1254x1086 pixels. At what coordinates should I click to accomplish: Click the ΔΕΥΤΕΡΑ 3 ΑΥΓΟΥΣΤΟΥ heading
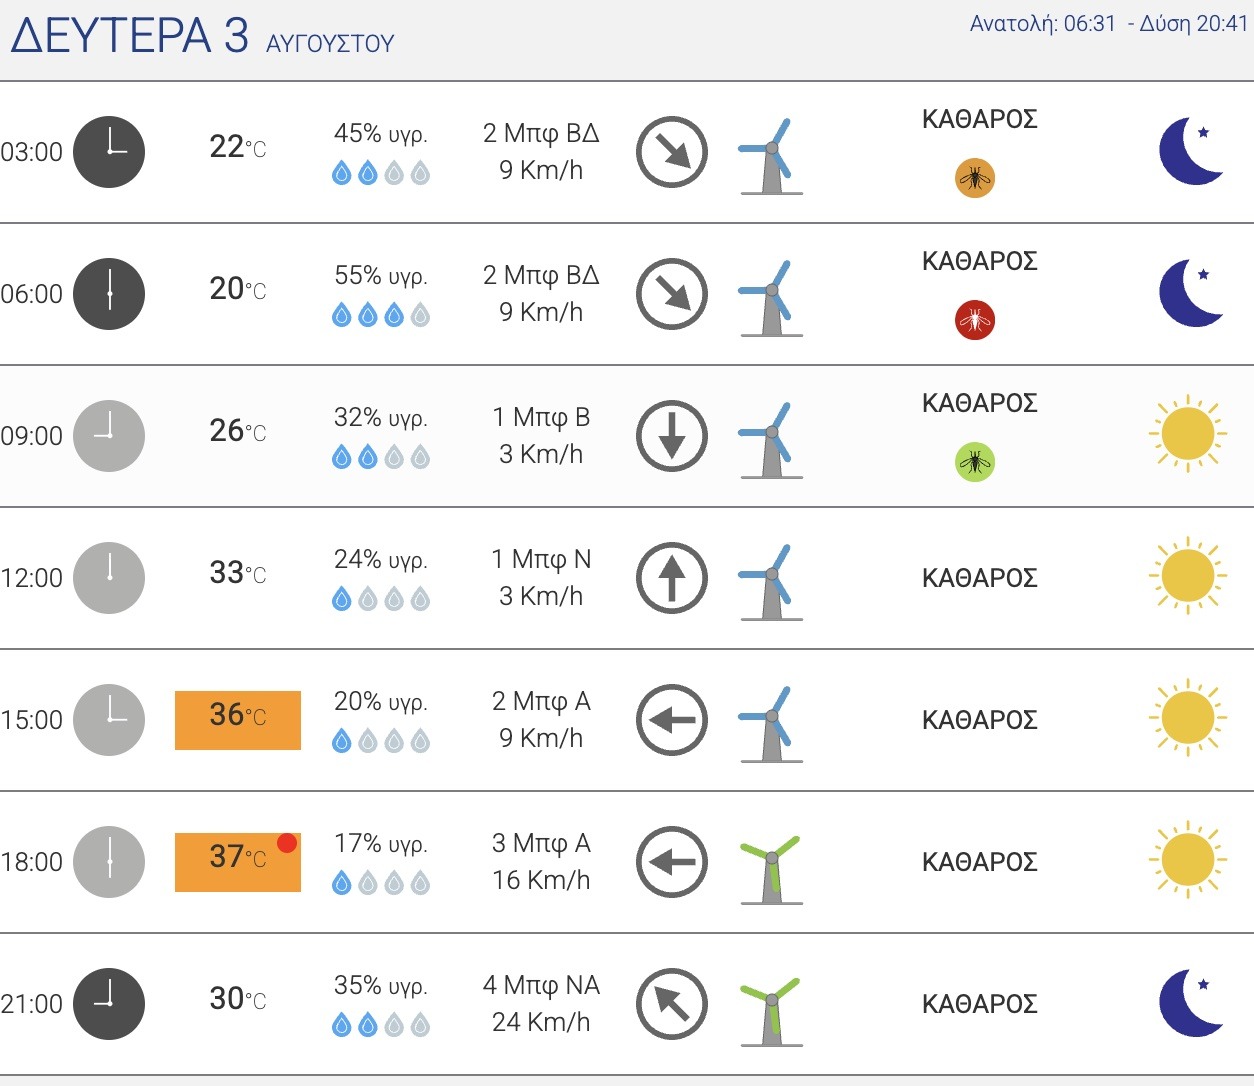[x=203, y=37]
